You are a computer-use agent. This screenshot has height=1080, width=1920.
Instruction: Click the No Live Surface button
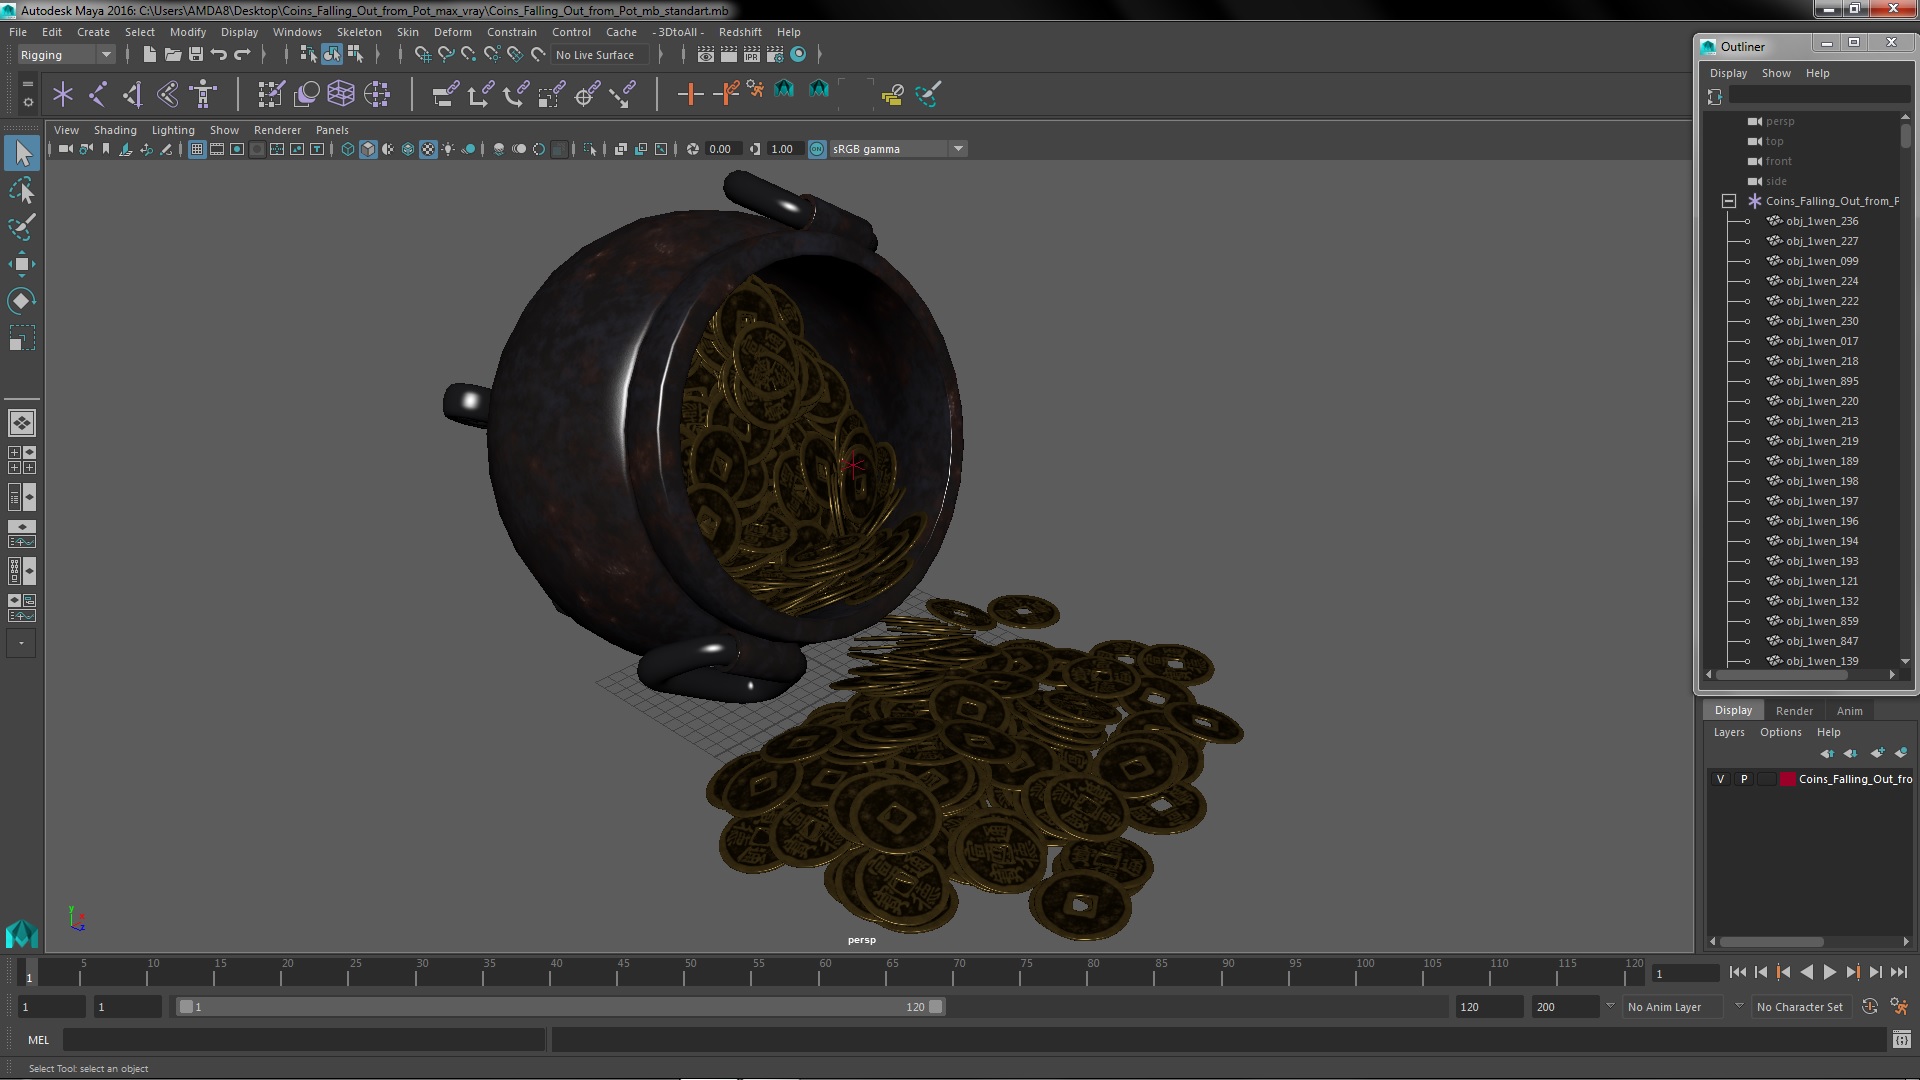pyautogui.click(x=595, y=55)
